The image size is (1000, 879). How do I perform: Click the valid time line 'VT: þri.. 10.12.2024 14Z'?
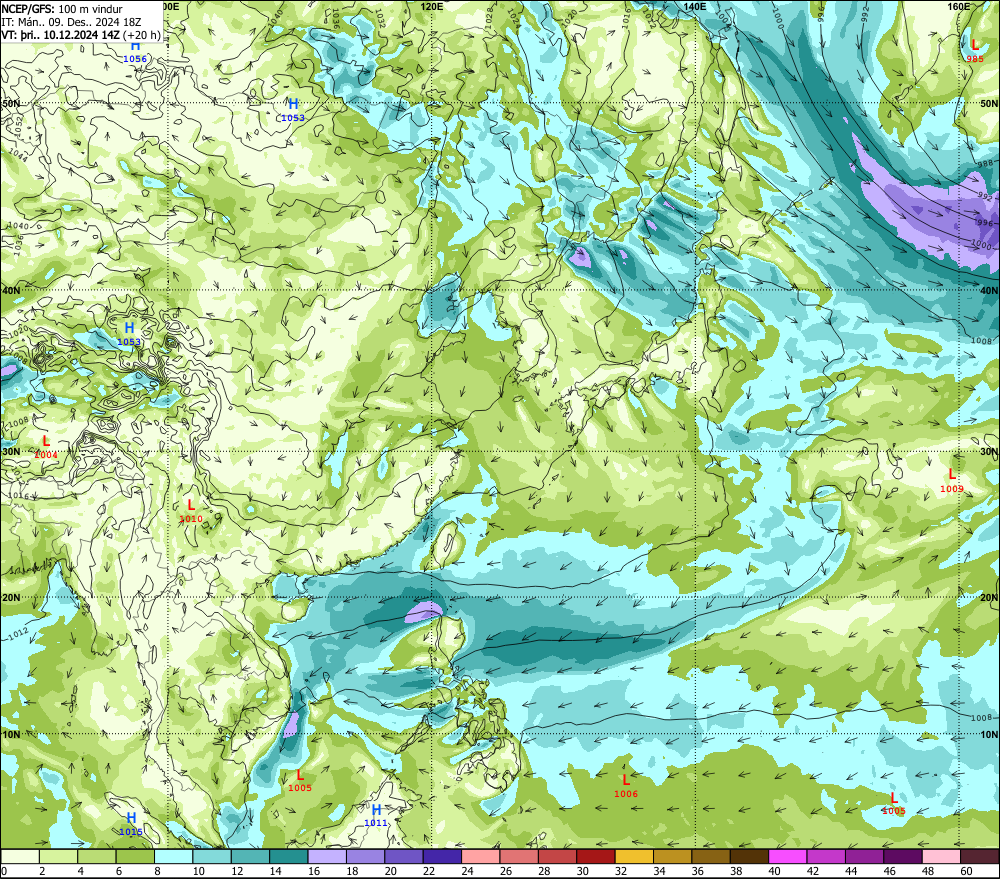(x=61, y=34)
